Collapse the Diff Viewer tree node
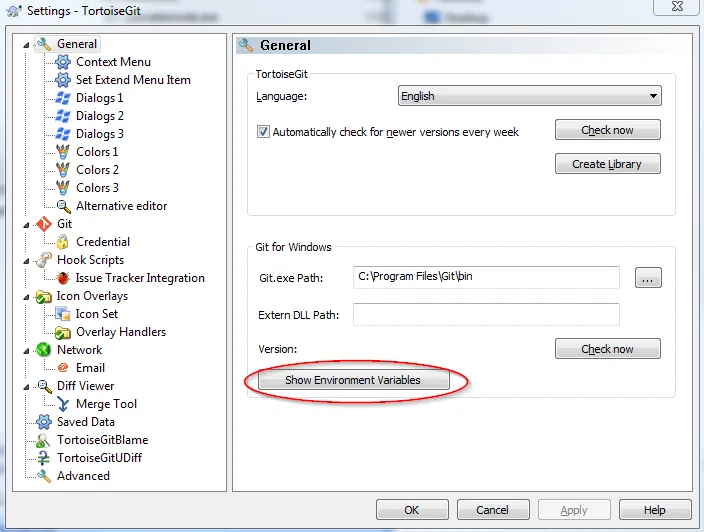704x532 pixels. click(x=26, y=387)
